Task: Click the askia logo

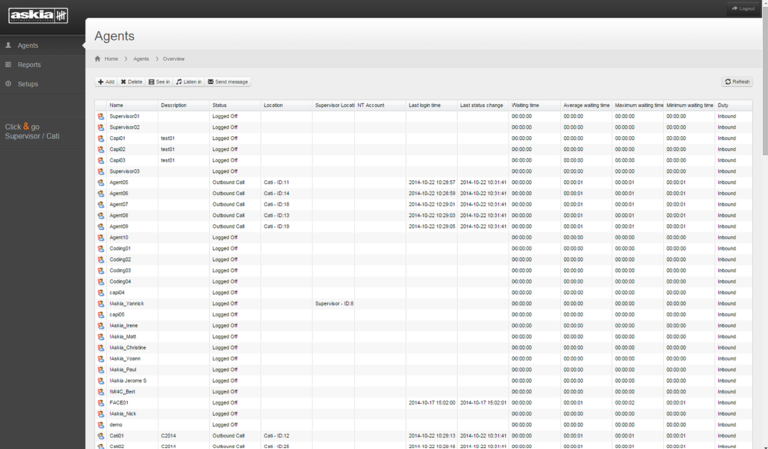Action: (x=38, y=16)
